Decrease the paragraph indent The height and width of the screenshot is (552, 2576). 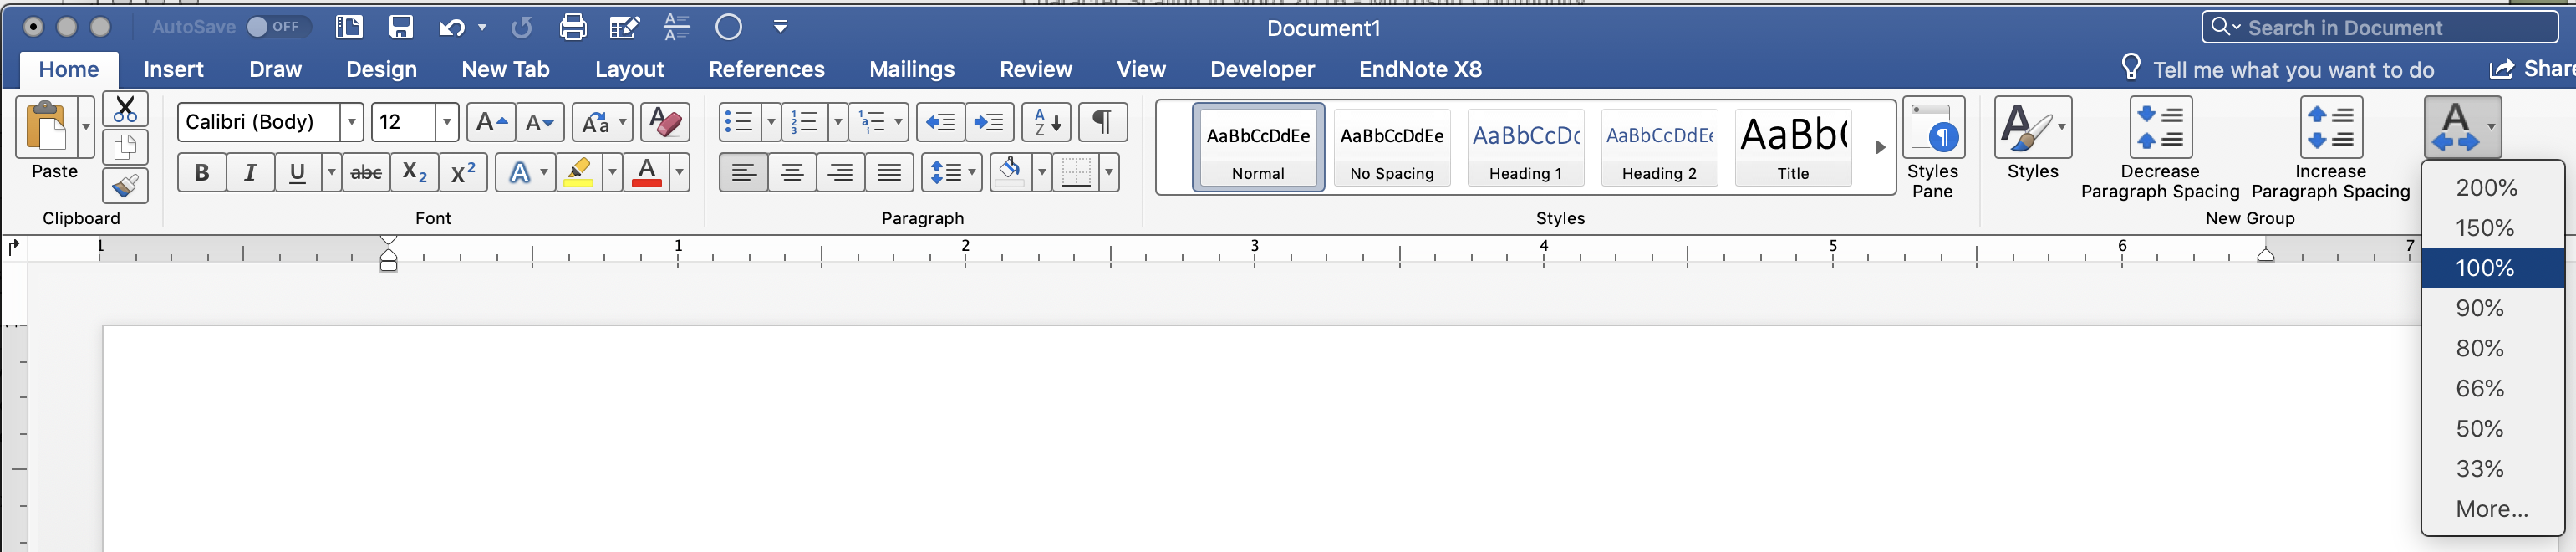click(x=940, y=122)
